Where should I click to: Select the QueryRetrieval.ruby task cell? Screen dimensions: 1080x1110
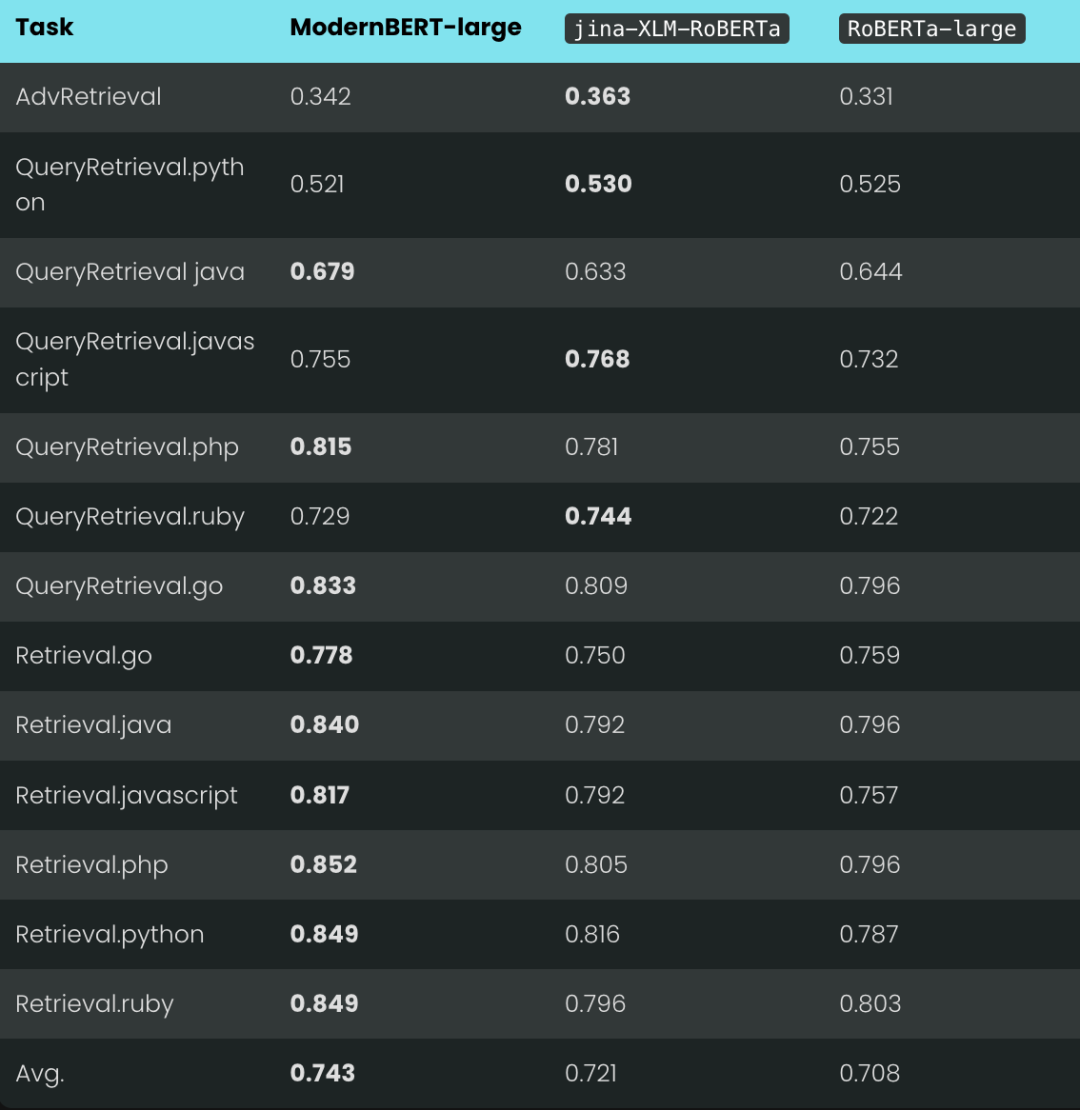pyautogui.click(x=130, y=517)
